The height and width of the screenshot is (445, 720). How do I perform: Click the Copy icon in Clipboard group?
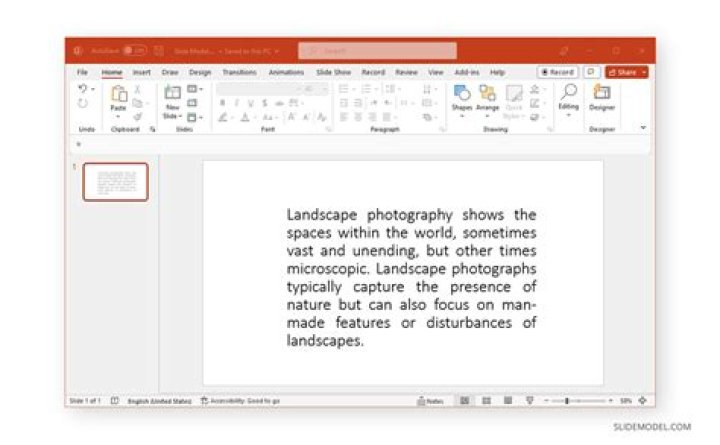[137, 103]
